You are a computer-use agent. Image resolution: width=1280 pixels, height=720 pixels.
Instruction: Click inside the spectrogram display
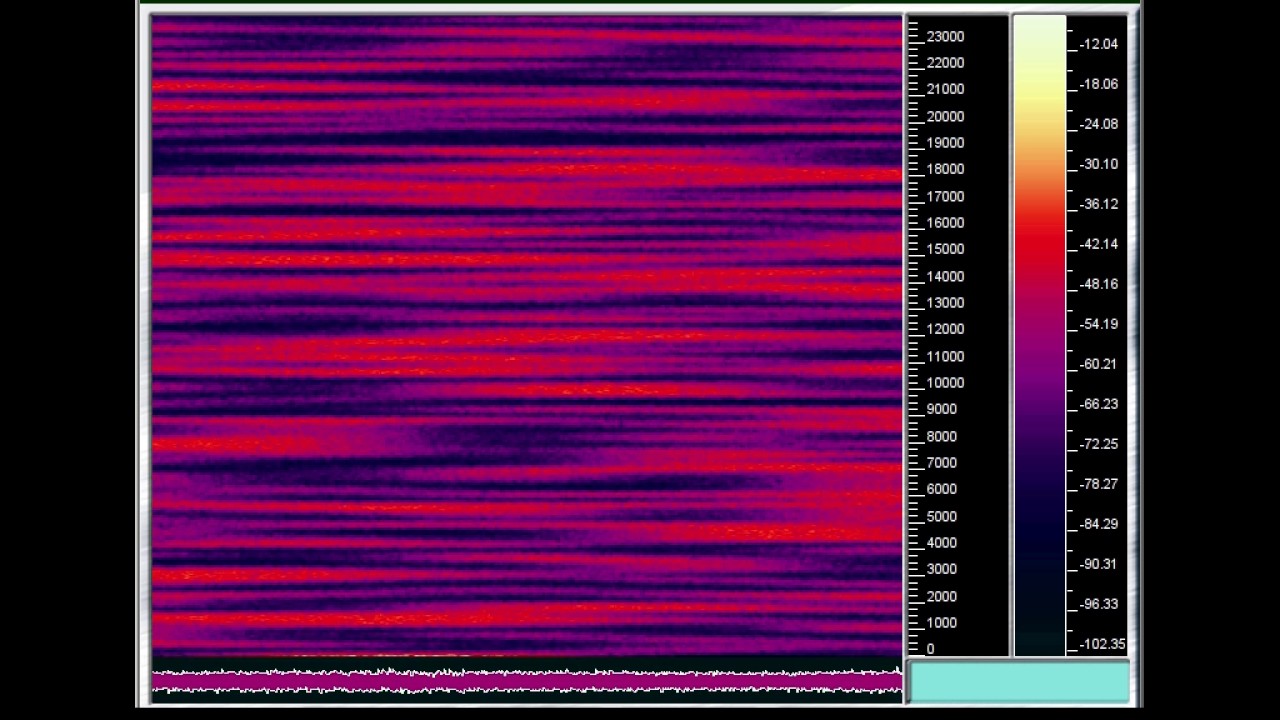pos(527,336)
